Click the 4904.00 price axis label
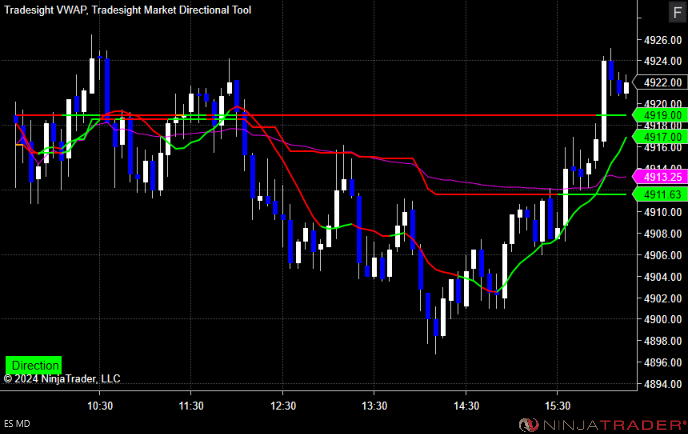Image resolution: width=688 pixels, height=434 pixels. (x=663, y=277)
